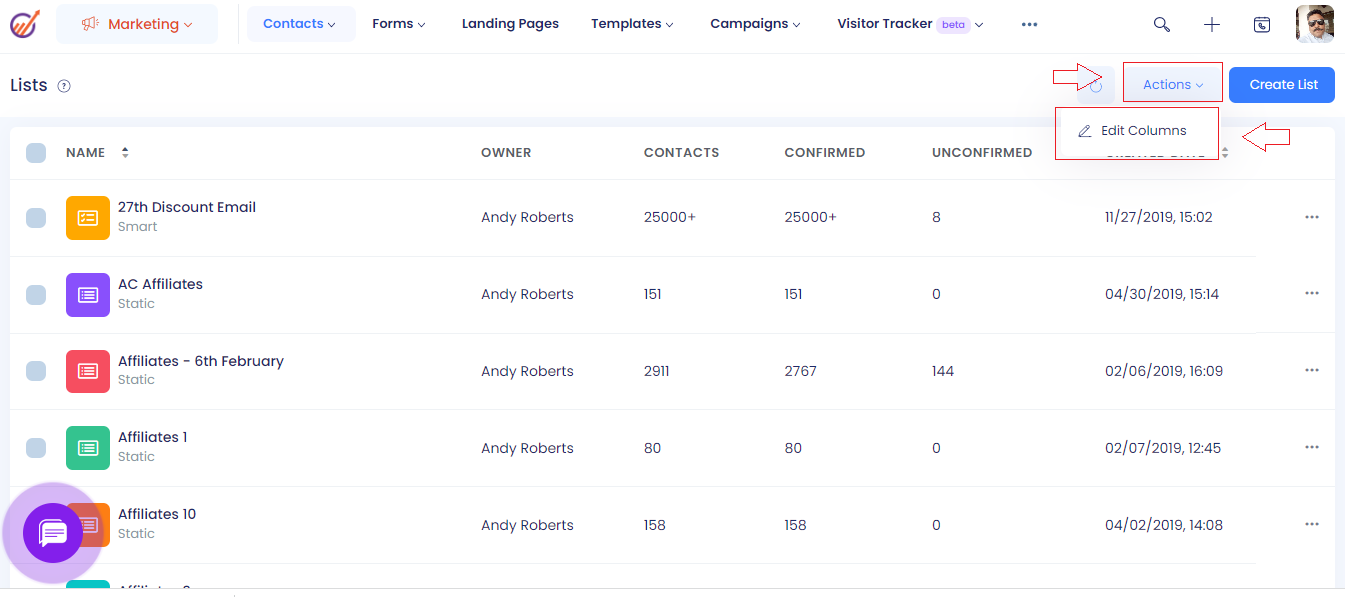This screenshot has width=1345, height=597.
Task: Check the 27th Discount Email row
Action: [36, 218]
